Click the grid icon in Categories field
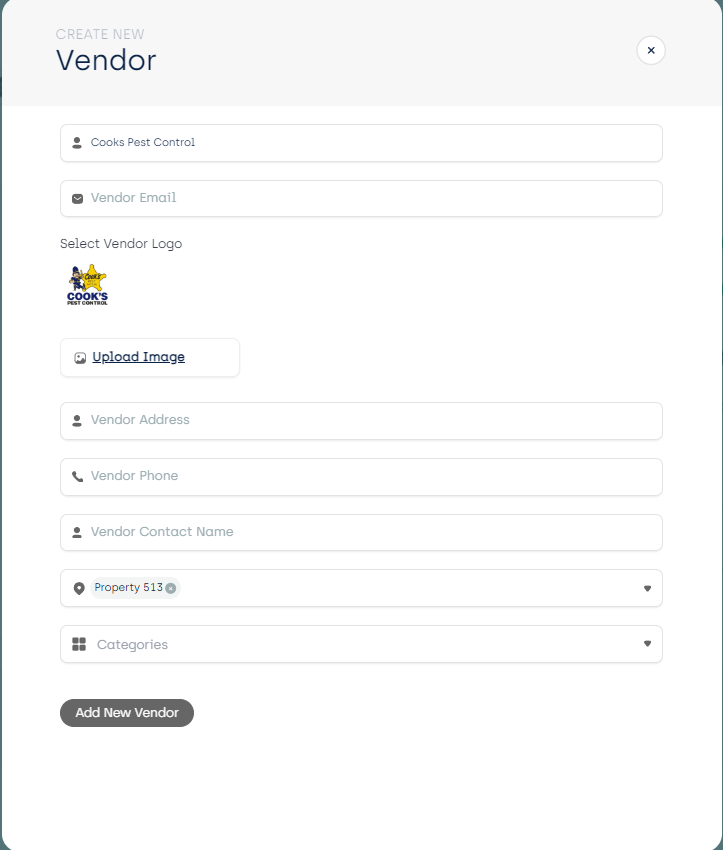 click(x=79, y=645)
